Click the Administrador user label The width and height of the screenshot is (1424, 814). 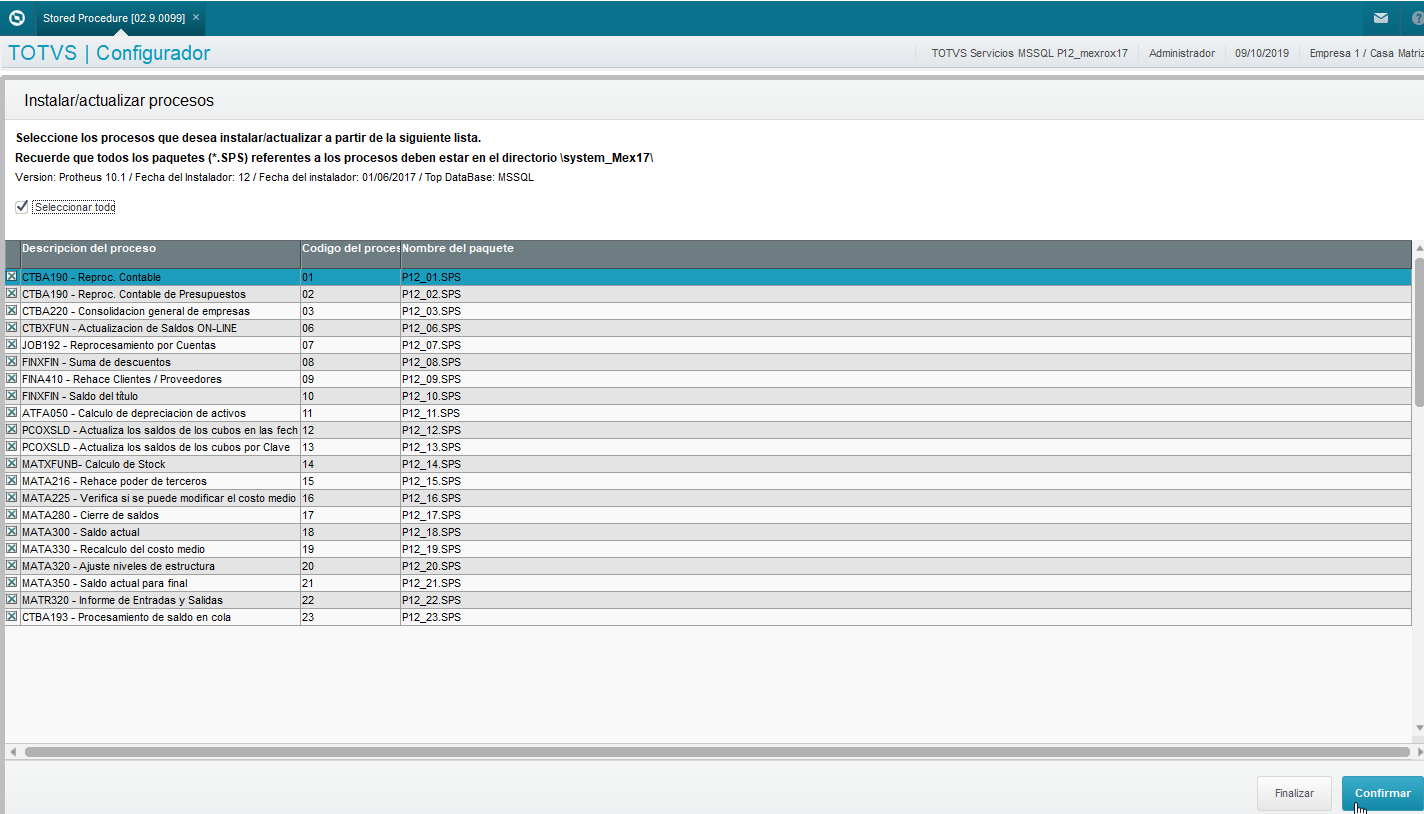coord(1182,53)
